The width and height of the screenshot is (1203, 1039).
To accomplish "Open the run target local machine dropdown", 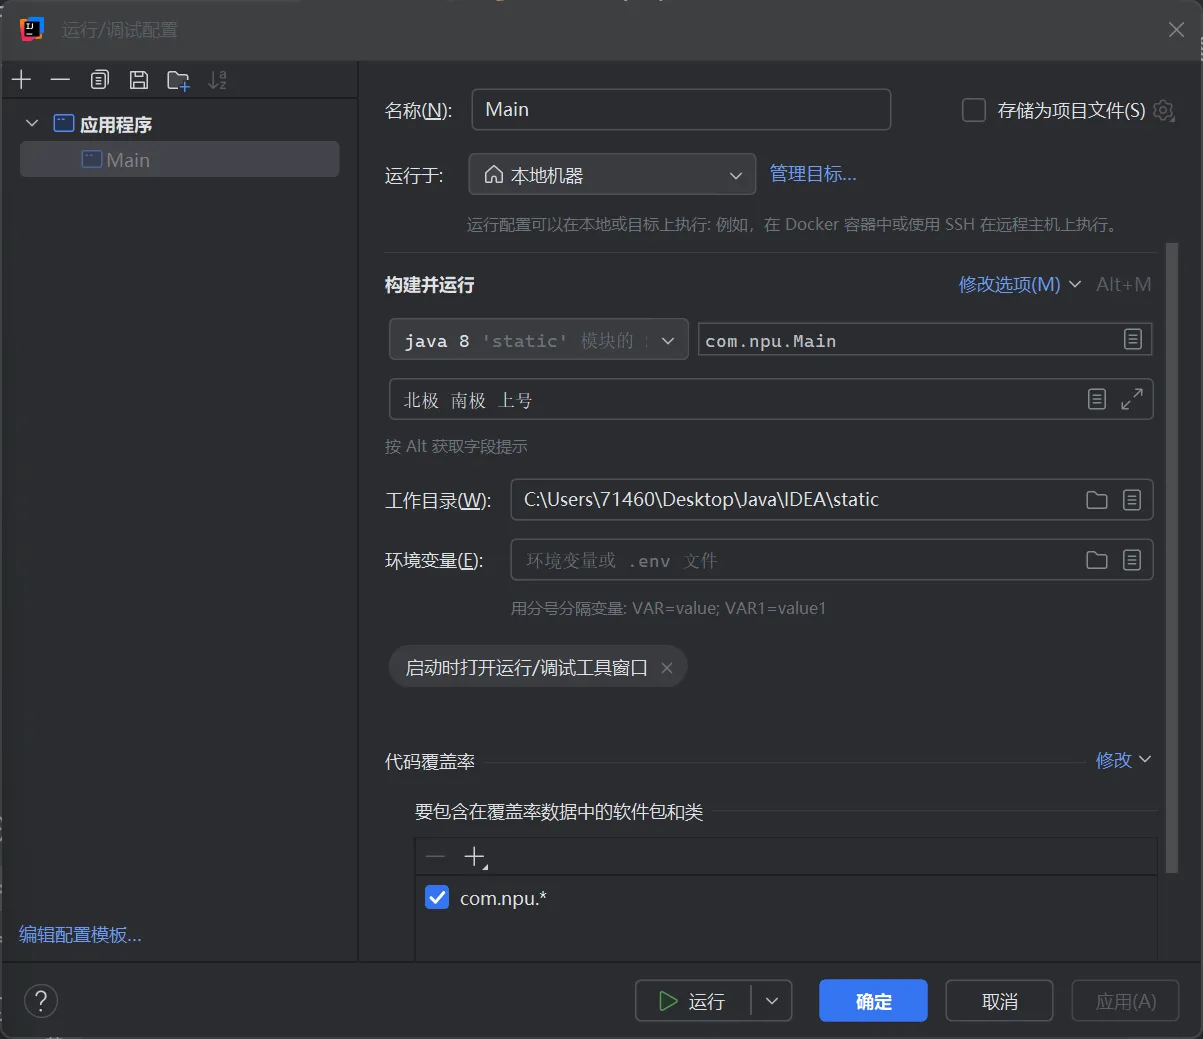I will tap(611, 175).
